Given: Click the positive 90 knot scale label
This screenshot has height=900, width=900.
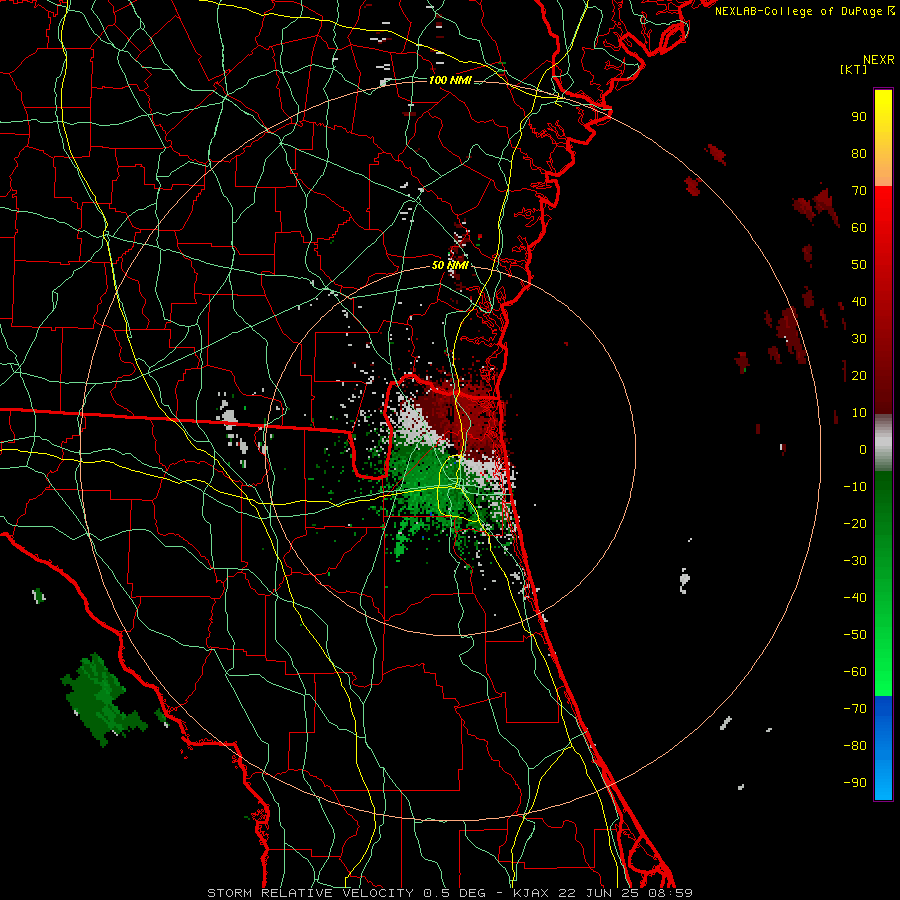Looking at the screenshot, I should [859, 117].
